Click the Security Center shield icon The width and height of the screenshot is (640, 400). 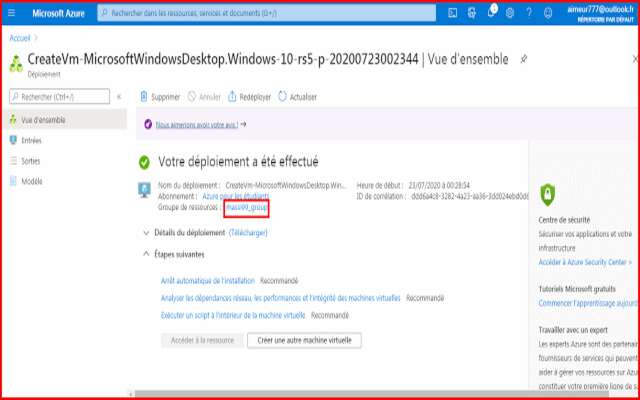pos(548,195)
